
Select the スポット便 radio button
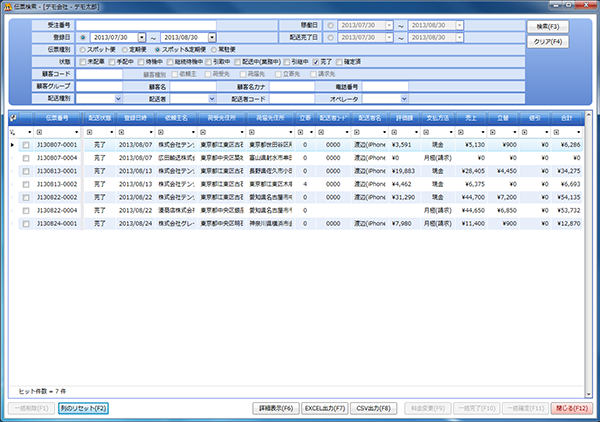tap(81, 47)
